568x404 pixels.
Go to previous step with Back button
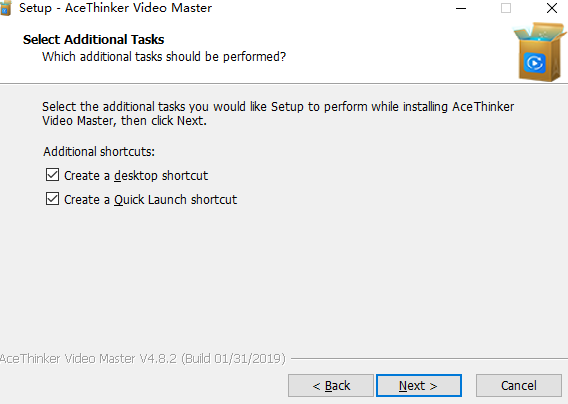[x=331, y=386]
